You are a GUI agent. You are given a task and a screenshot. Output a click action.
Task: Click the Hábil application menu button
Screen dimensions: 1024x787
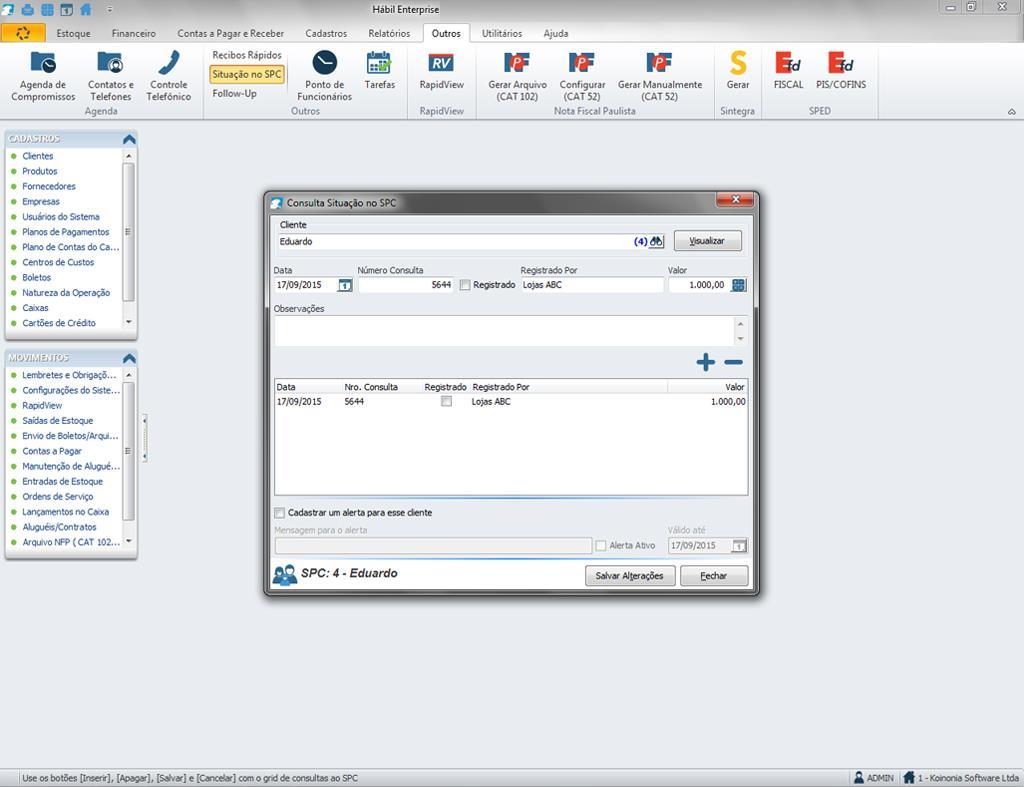(x=24, y=33)
